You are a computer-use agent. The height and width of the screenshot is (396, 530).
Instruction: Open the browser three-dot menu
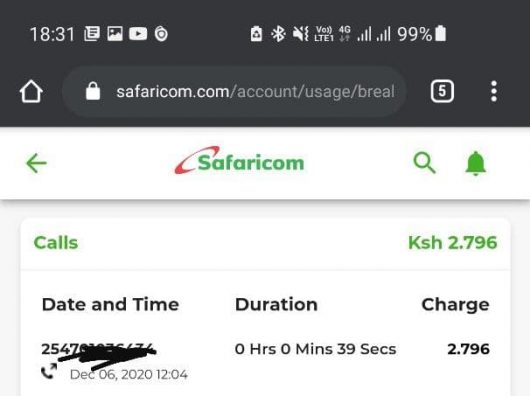494,91
